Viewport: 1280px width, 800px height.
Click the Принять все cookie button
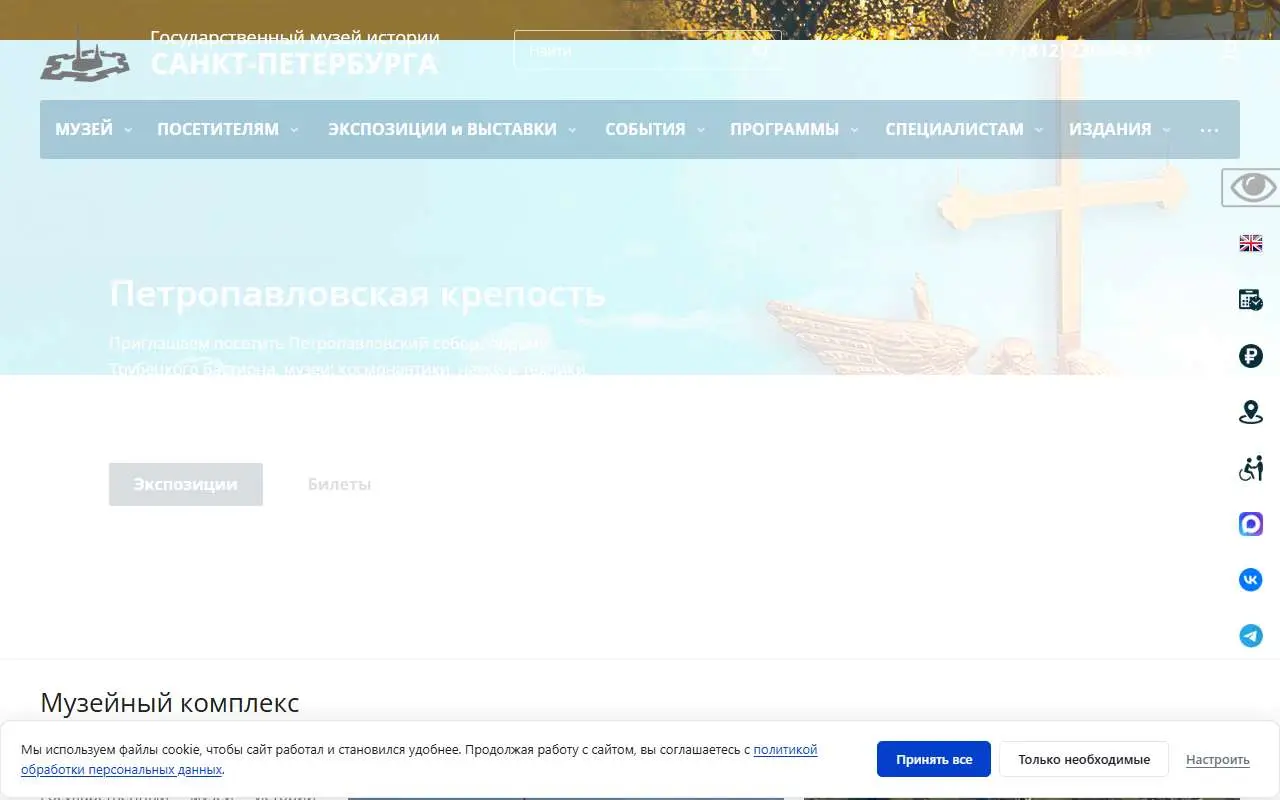[x=934, y=759]
